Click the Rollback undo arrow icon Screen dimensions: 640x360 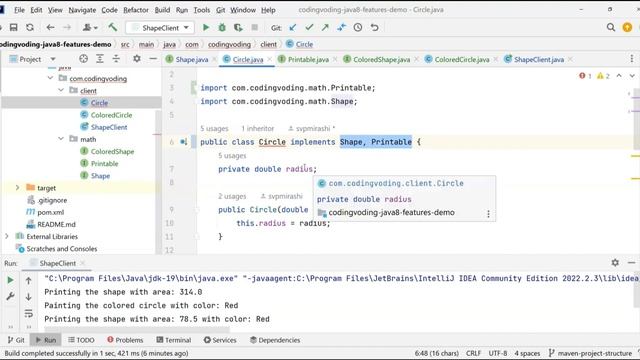(x=374, y=27)
